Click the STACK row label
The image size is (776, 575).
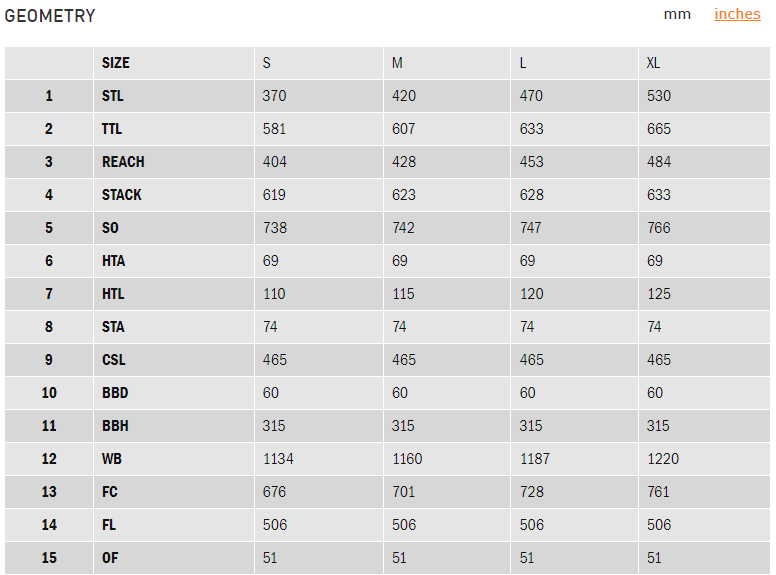pyautogui.click(x=122, y=195)
